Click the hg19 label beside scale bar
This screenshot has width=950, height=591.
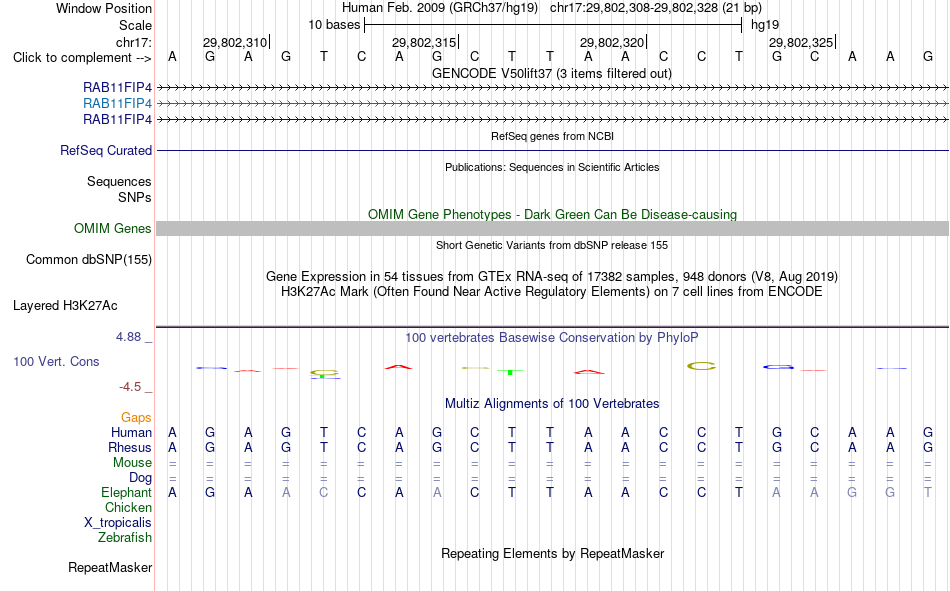(765, 25)
